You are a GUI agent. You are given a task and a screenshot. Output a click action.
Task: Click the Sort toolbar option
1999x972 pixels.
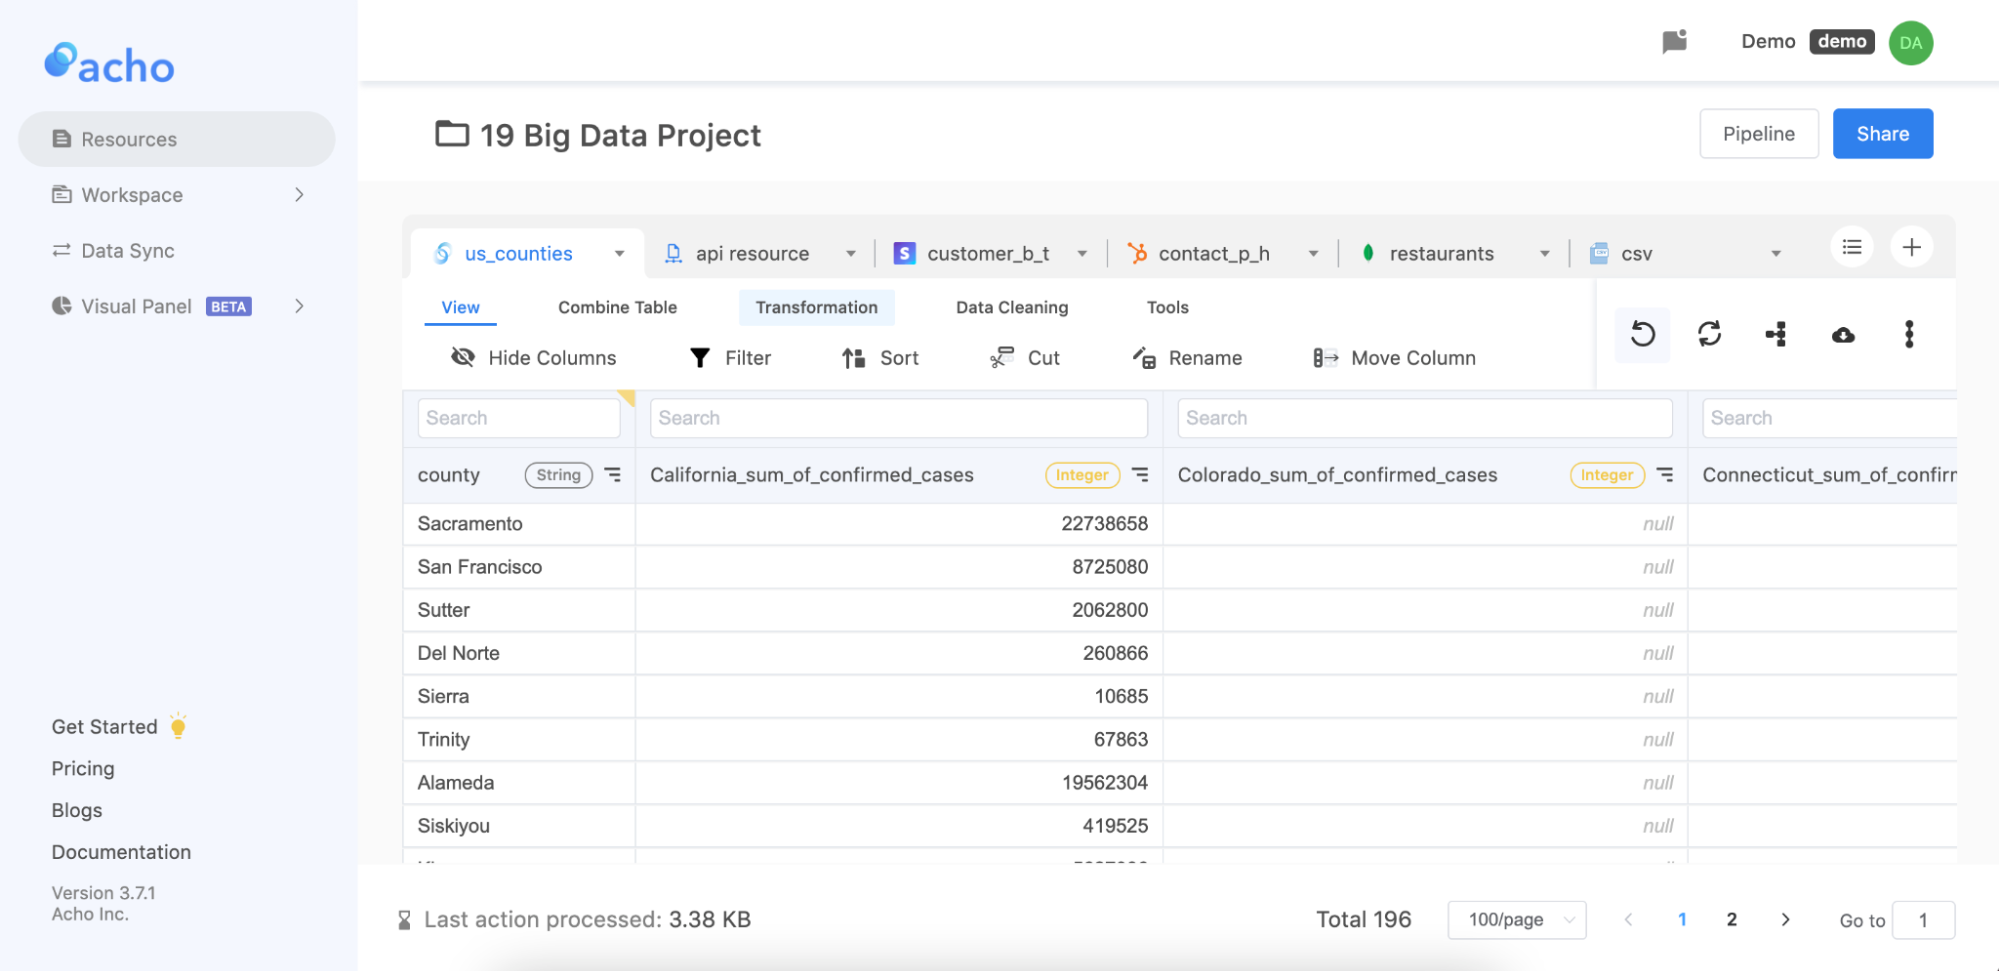[x=879, y=357]
